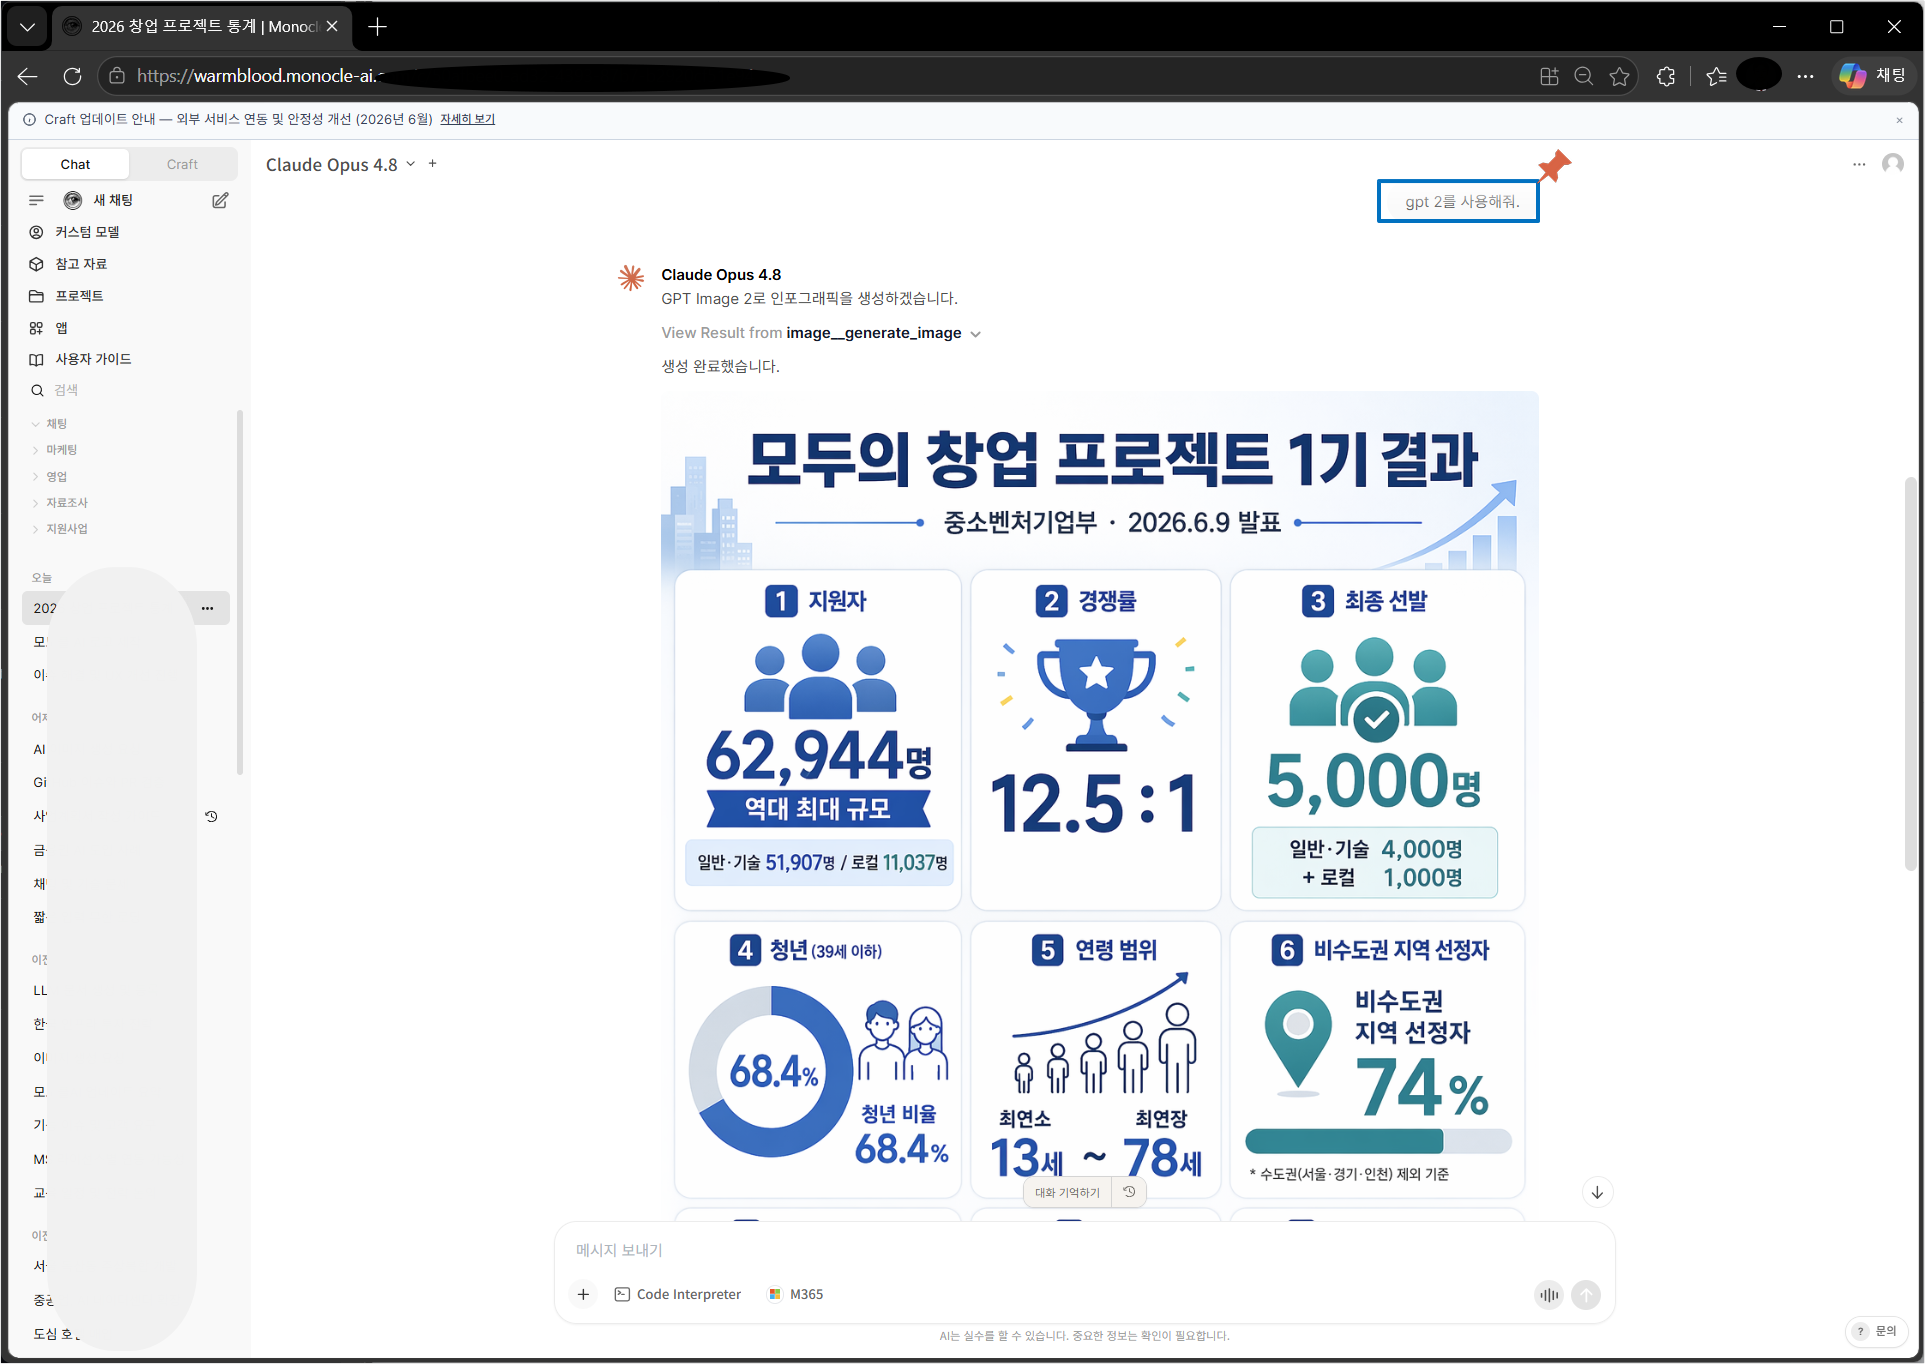
Task: Click the new chat edit pencil icon
Action: click(x=220, y=200)
